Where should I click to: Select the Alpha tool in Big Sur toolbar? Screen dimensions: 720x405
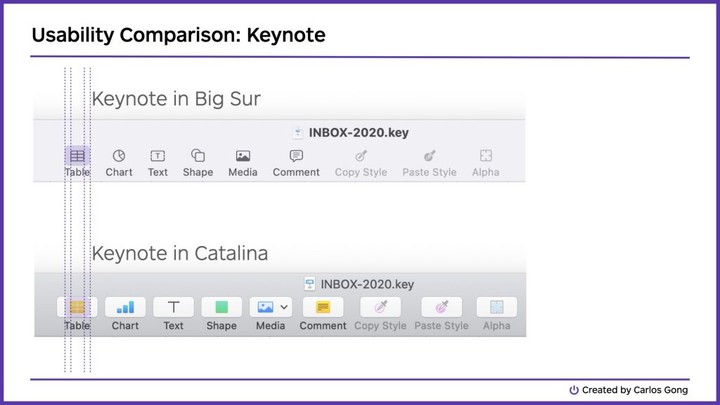[486, 156]
